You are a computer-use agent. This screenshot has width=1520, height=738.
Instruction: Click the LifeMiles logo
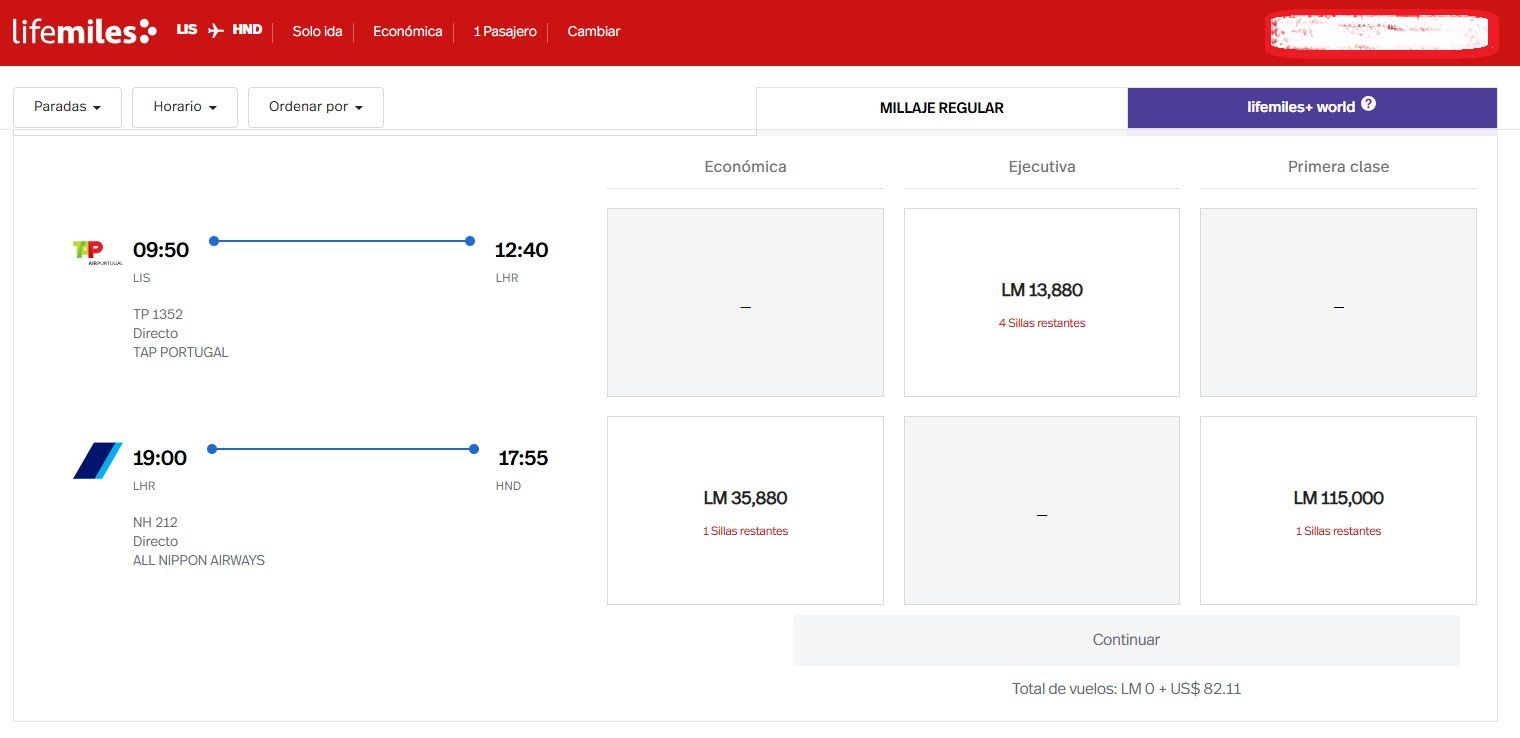tap(84, 32)
